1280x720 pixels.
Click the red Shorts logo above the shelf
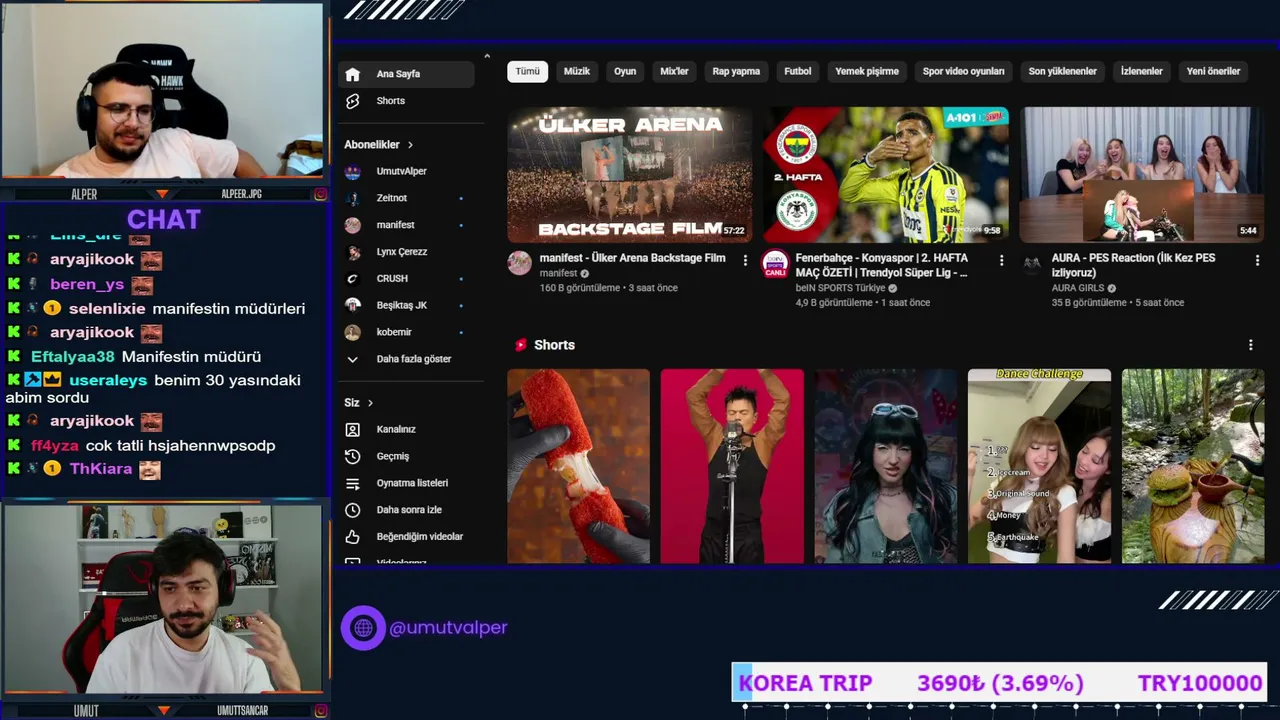coord(520,345)
